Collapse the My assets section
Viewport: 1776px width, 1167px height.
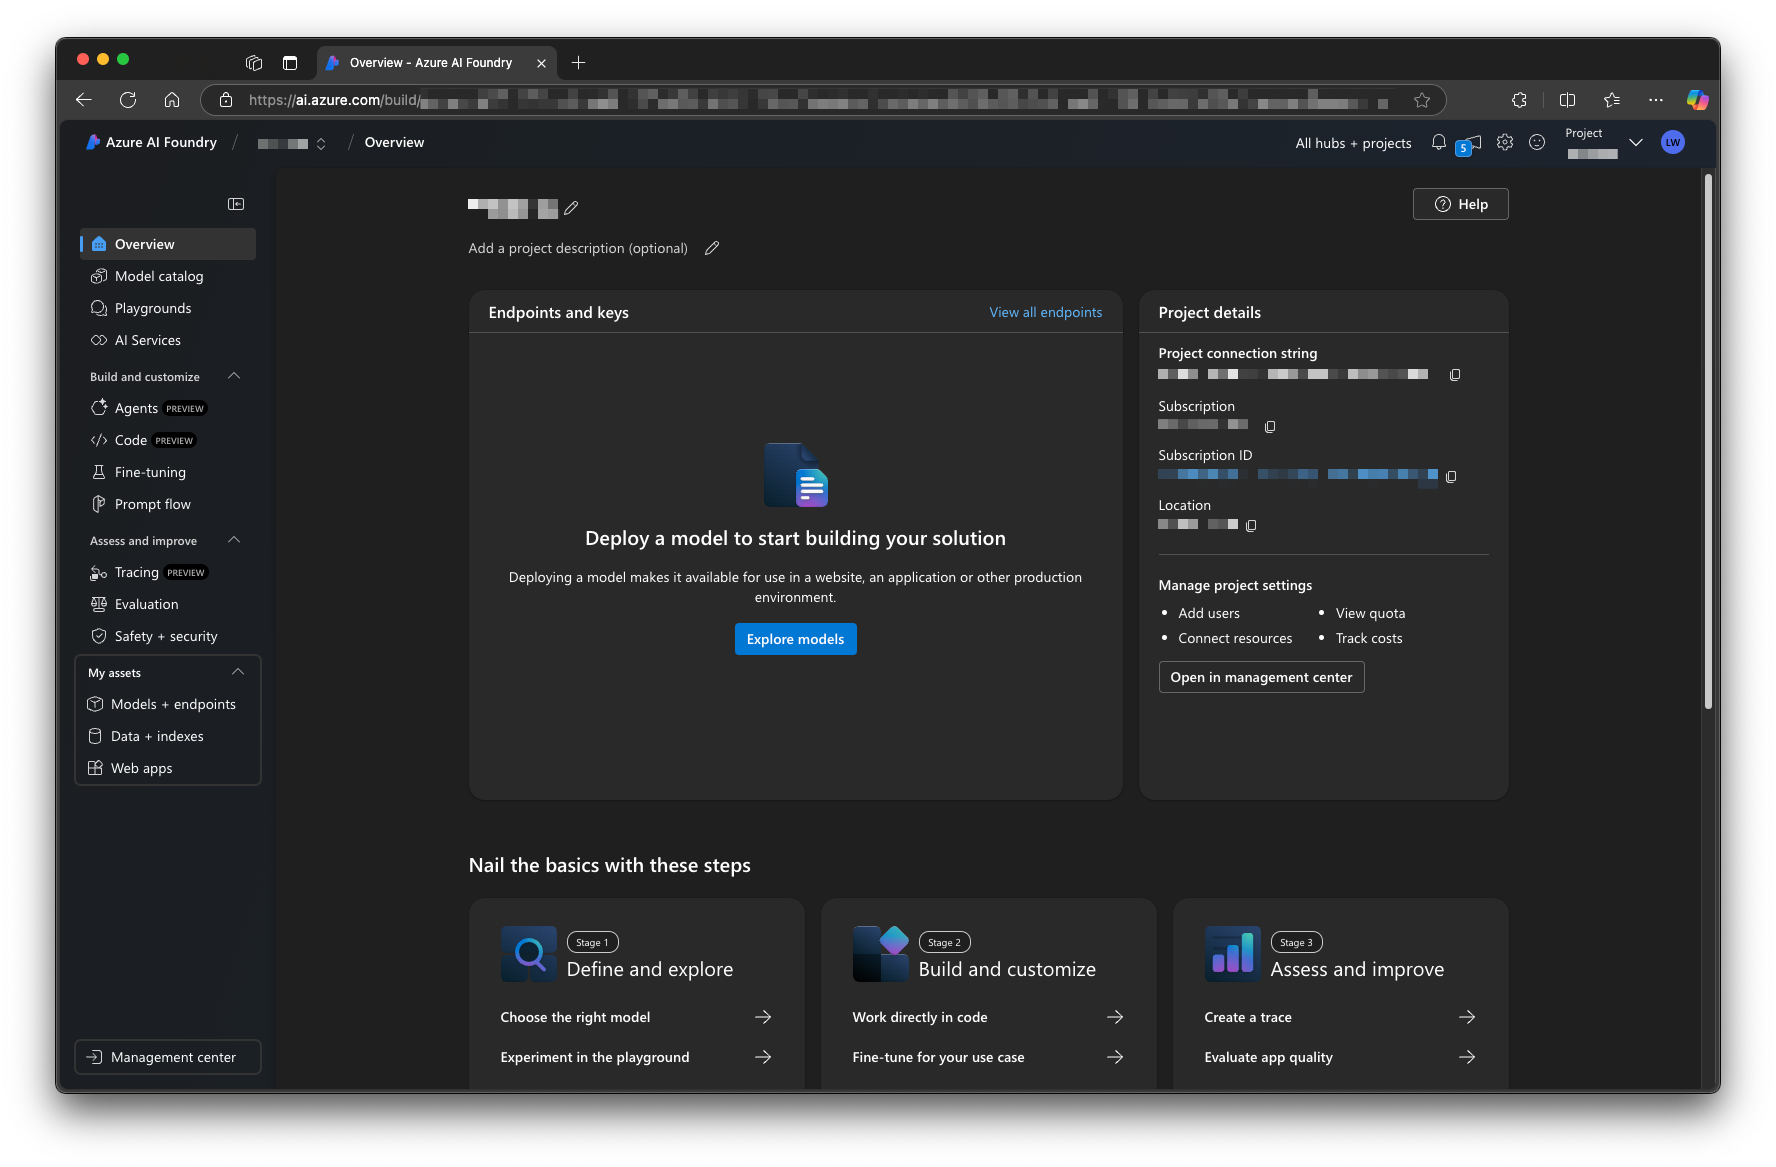pos(238,672)
